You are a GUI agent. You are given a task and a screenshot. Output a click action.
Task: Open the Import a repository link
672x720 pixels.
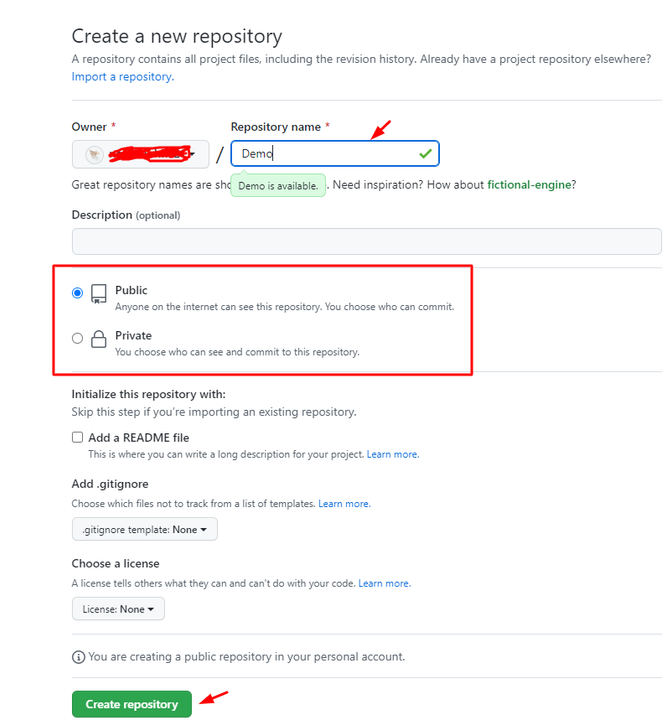click(123, 77)
